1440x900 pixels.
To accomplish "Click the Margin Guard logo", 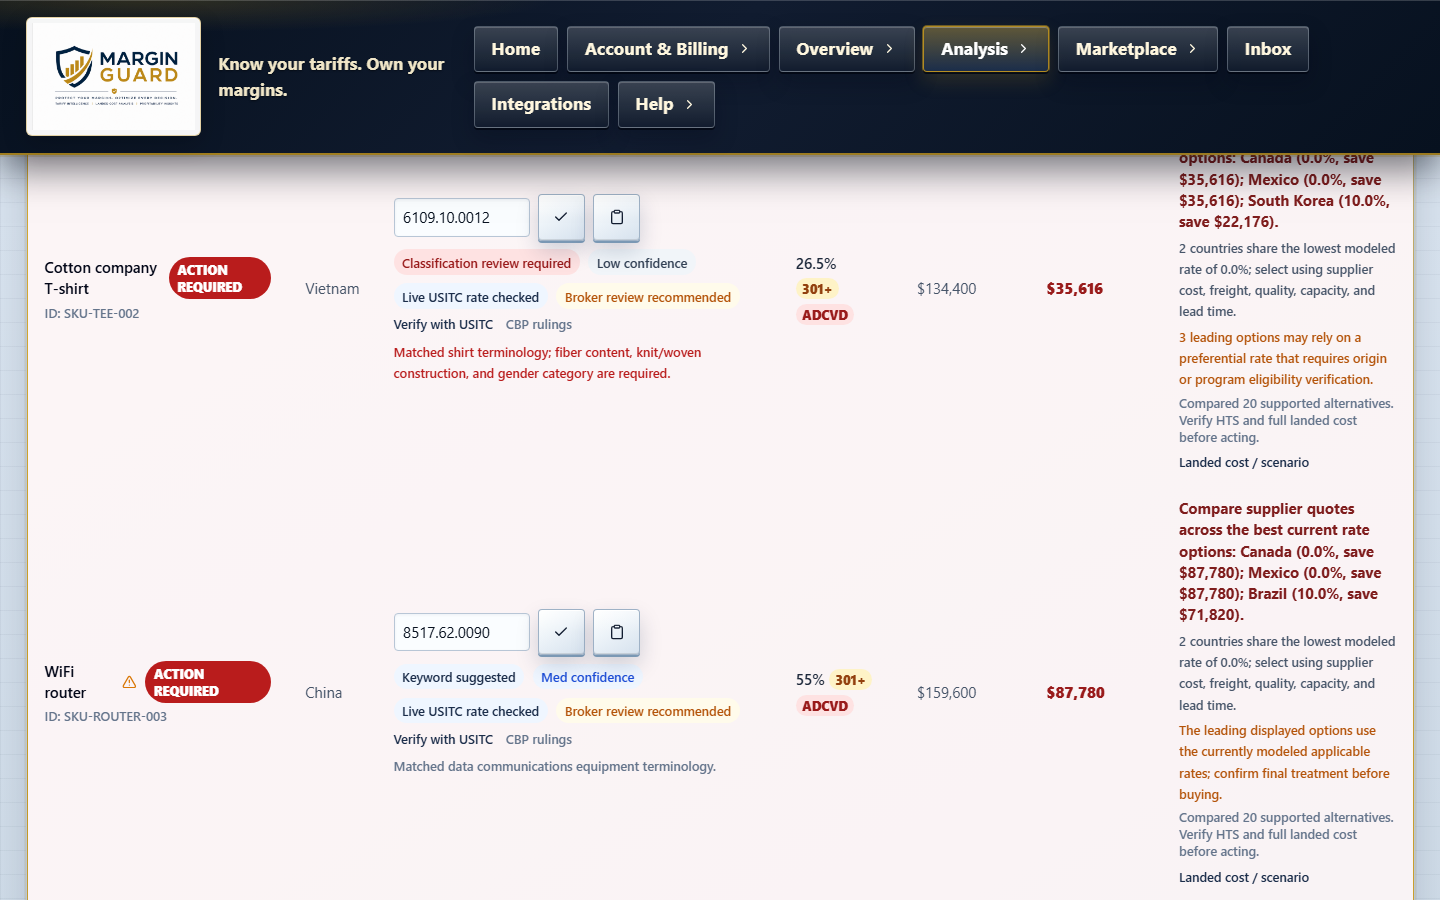I will (x=113, y=76).
